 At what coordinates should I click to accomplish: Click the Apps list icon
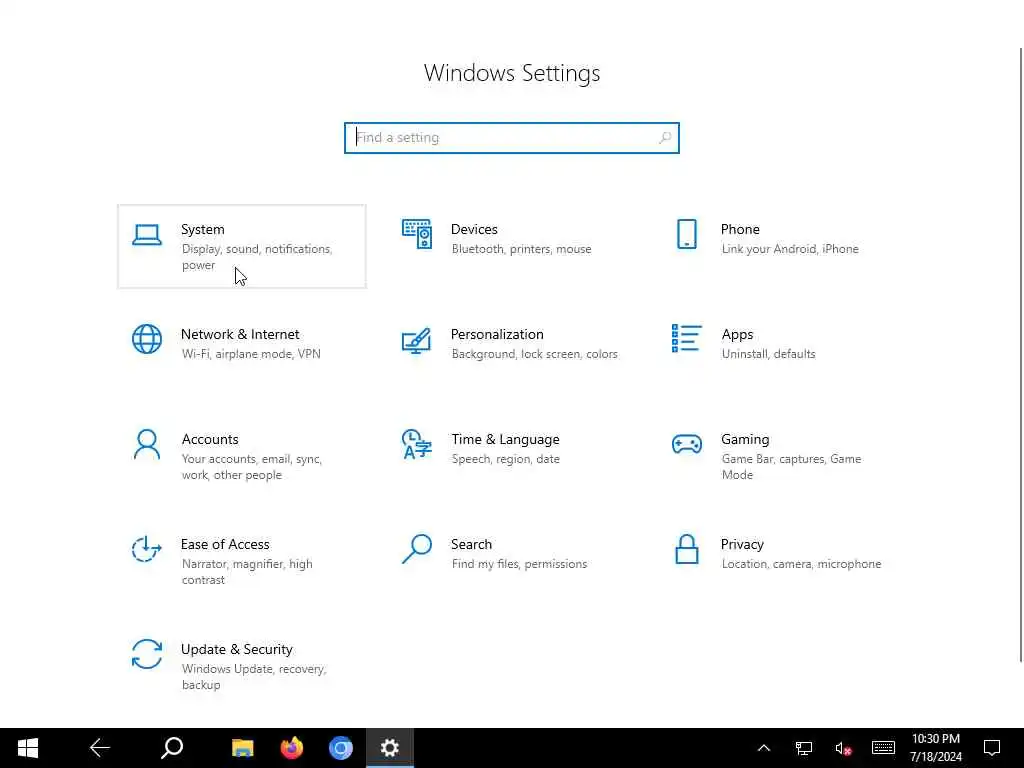[x=686, y=338]
